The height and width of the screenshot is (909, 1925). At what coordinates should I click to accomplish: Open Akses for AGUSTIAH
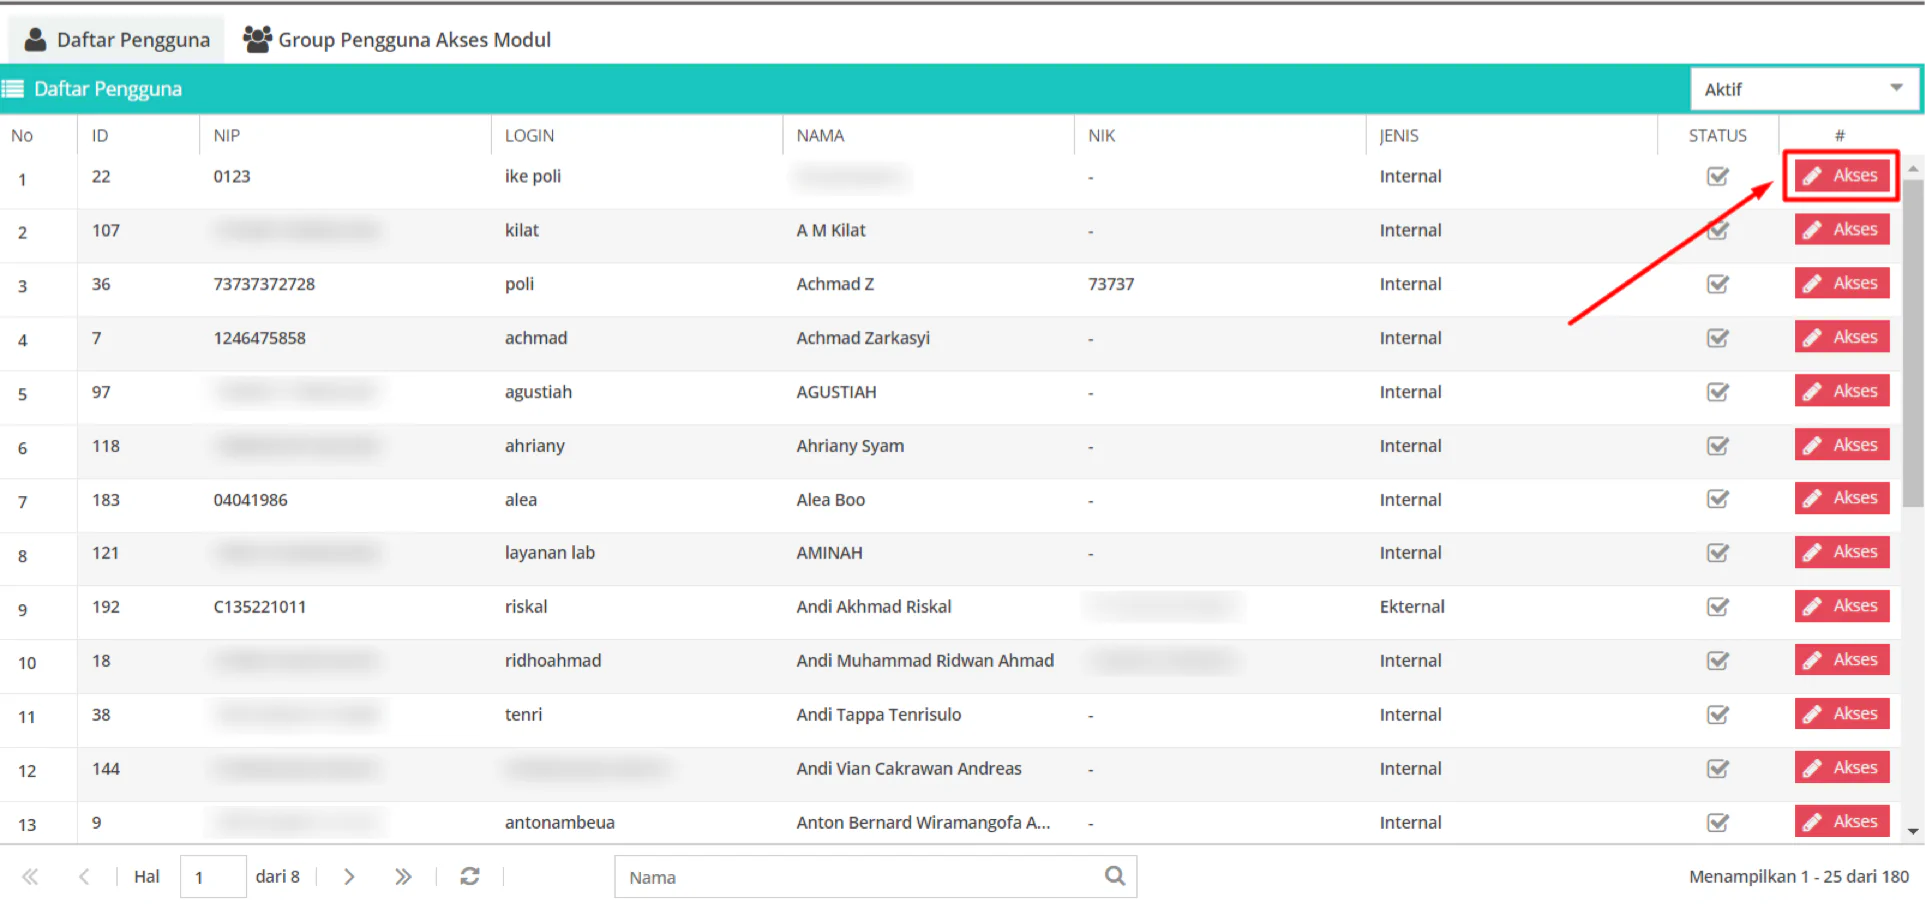pos(1841,391)
